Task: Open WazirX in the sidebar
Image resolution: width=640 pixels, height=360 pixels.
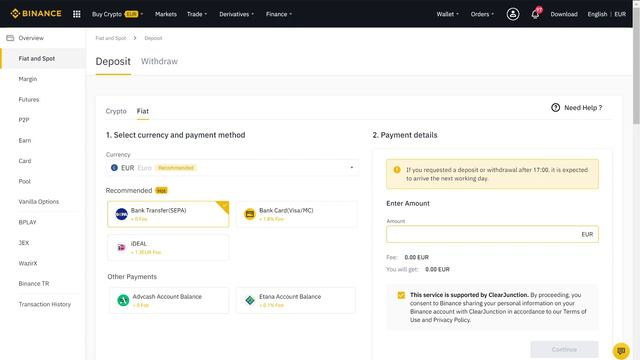Action: click(28, 263)
